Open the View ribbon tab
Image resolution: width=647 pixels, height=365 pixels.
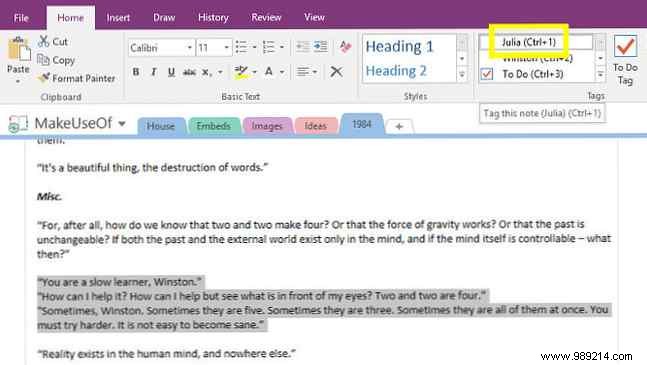(x=314, y=18)
